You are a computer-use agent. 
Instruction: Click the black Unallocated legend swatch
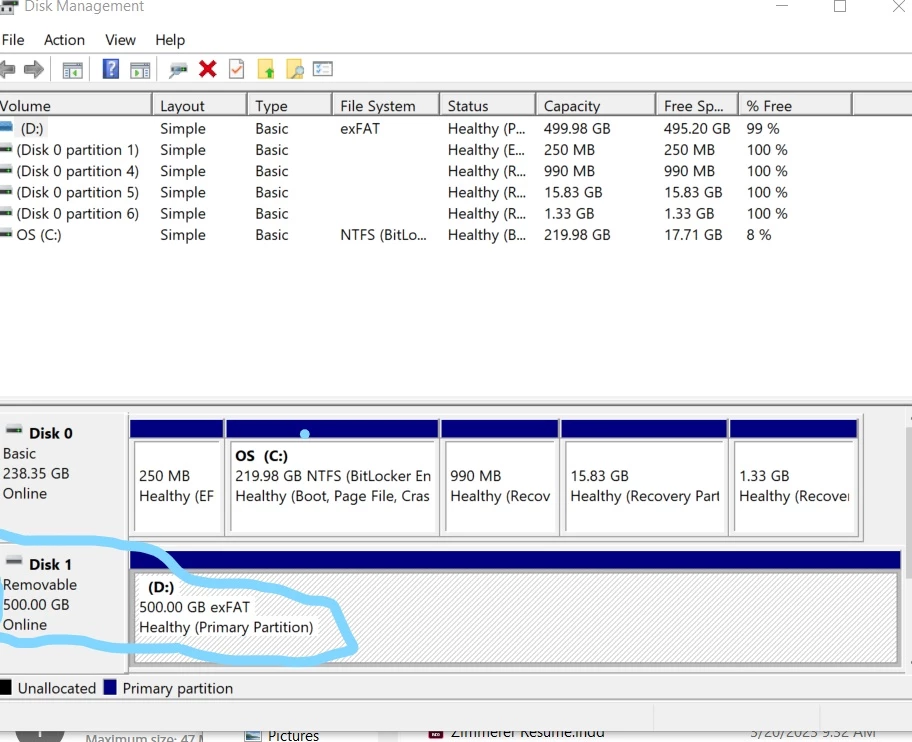point(6,687)
